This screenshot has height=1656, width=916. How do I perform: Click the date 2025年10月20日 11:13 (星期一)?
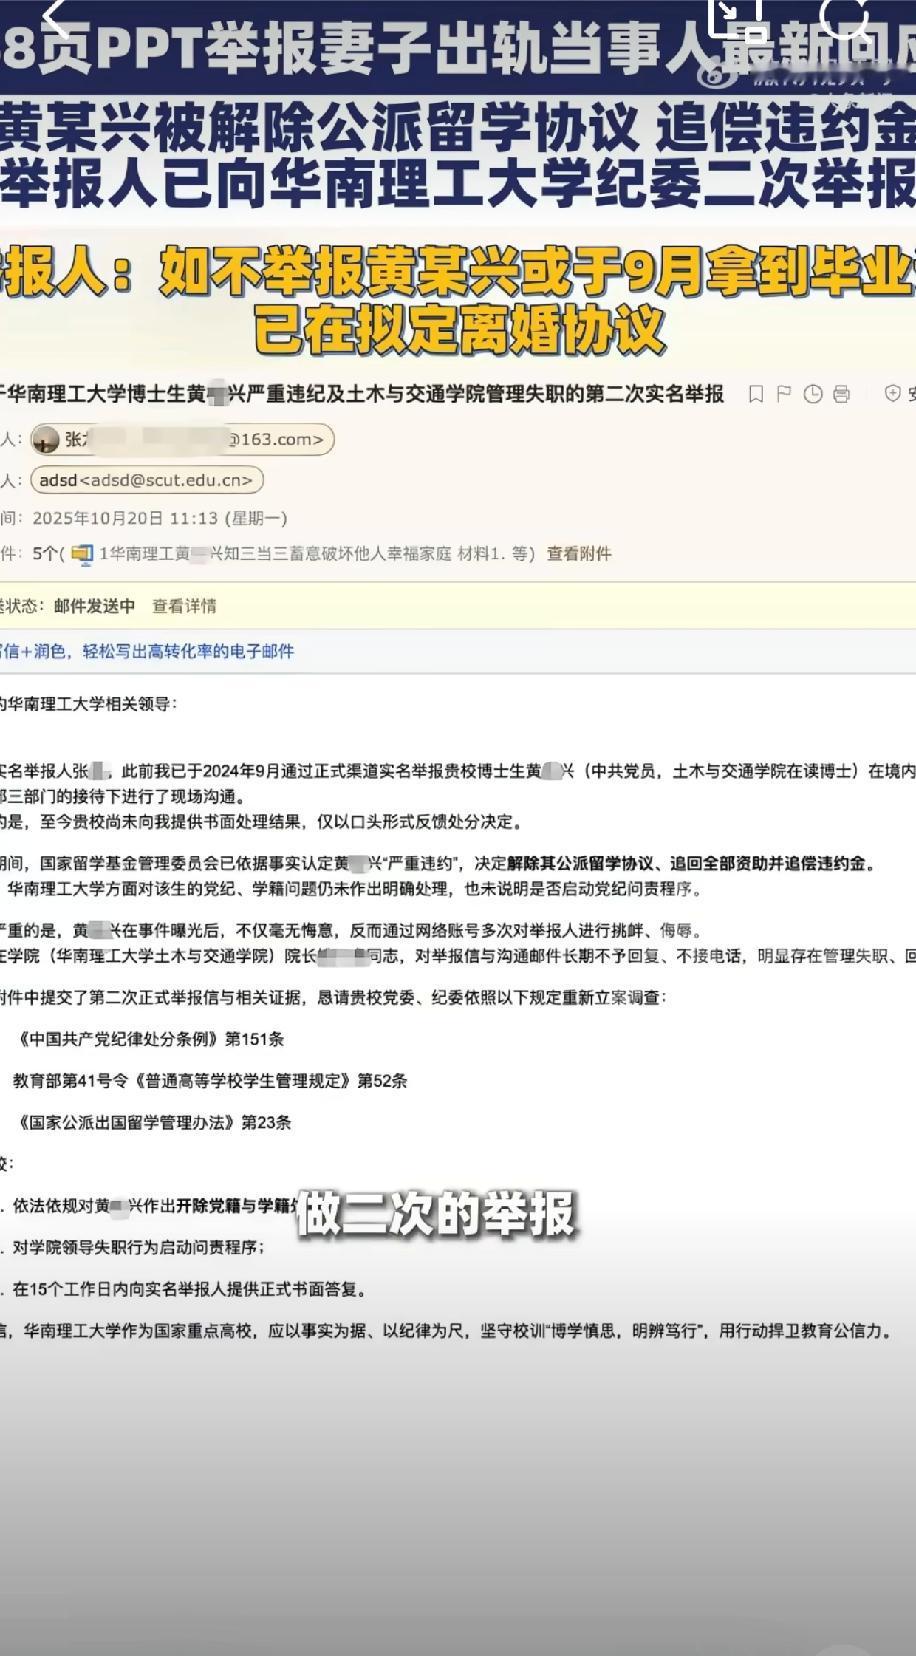[160, 518]
